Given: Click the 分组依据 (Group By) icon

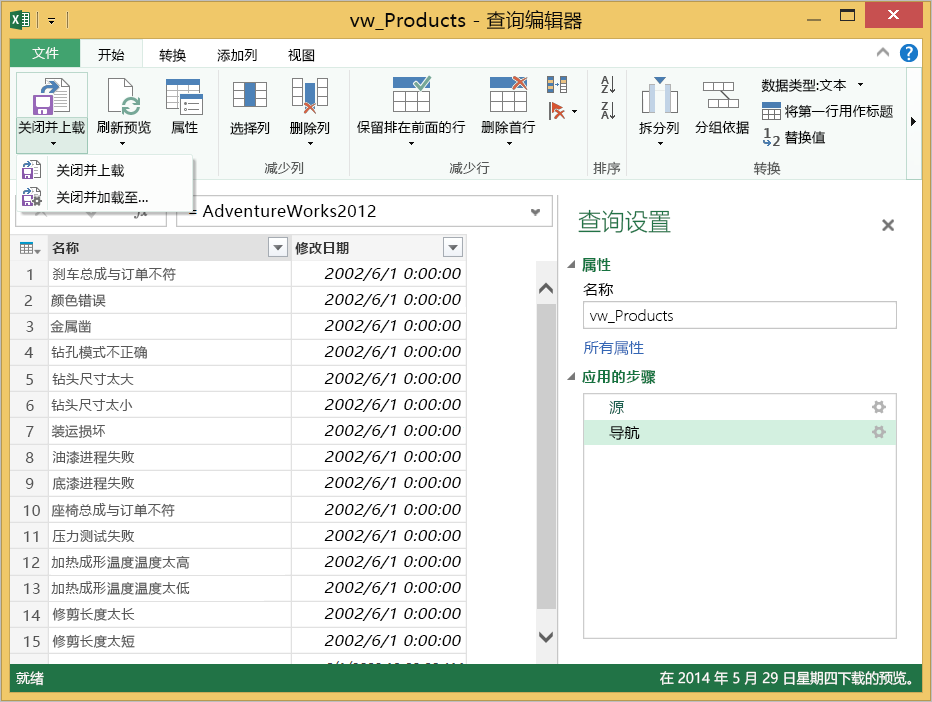Looking at the screenshot, I should click(x=721, y=97).
